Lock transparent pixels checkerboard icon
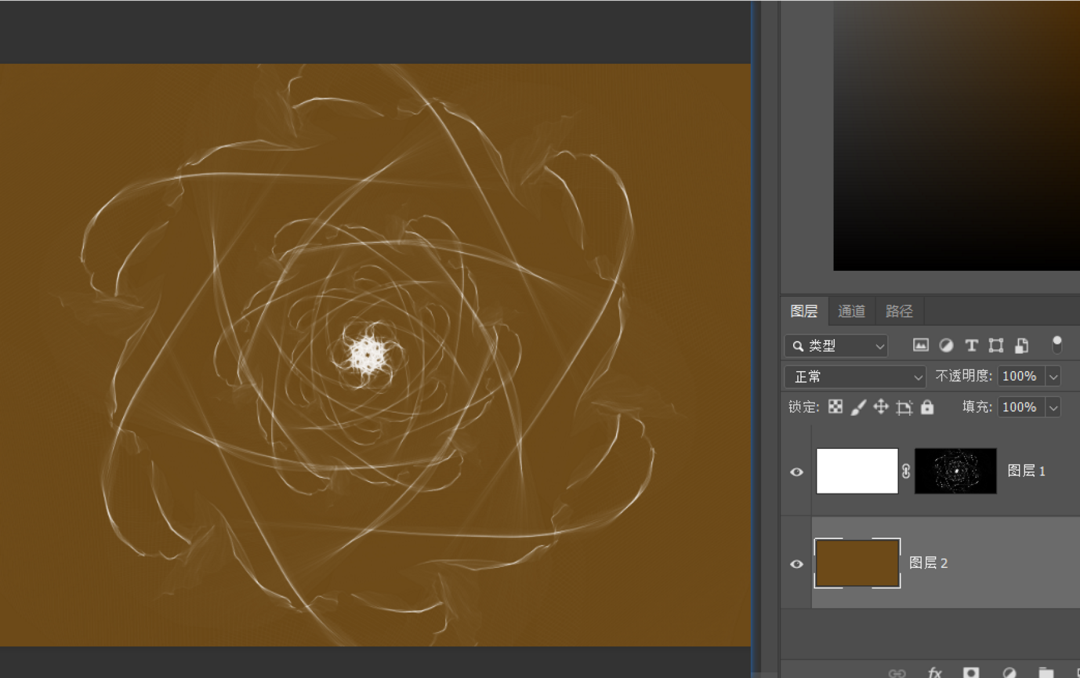Viewport: 1080px width, 678px height. (x=835, y=407)
